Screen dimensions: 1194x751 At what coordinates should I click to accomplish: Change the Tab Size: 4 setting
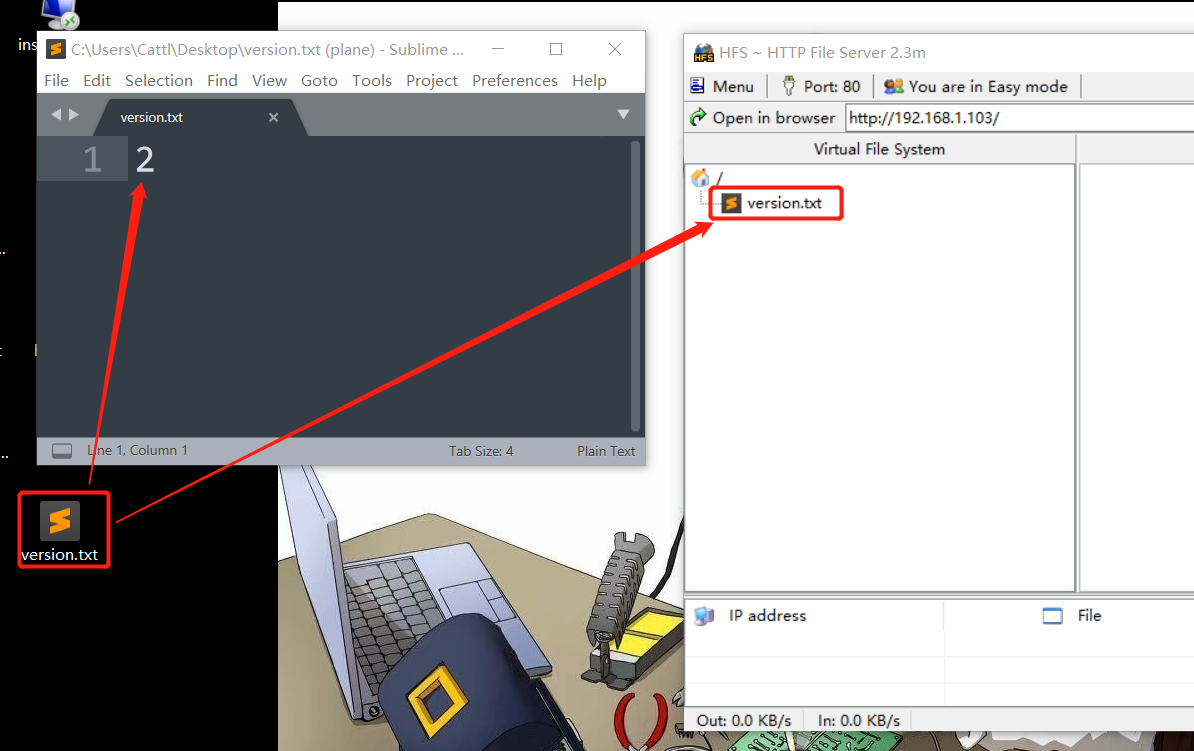[480, 451]
